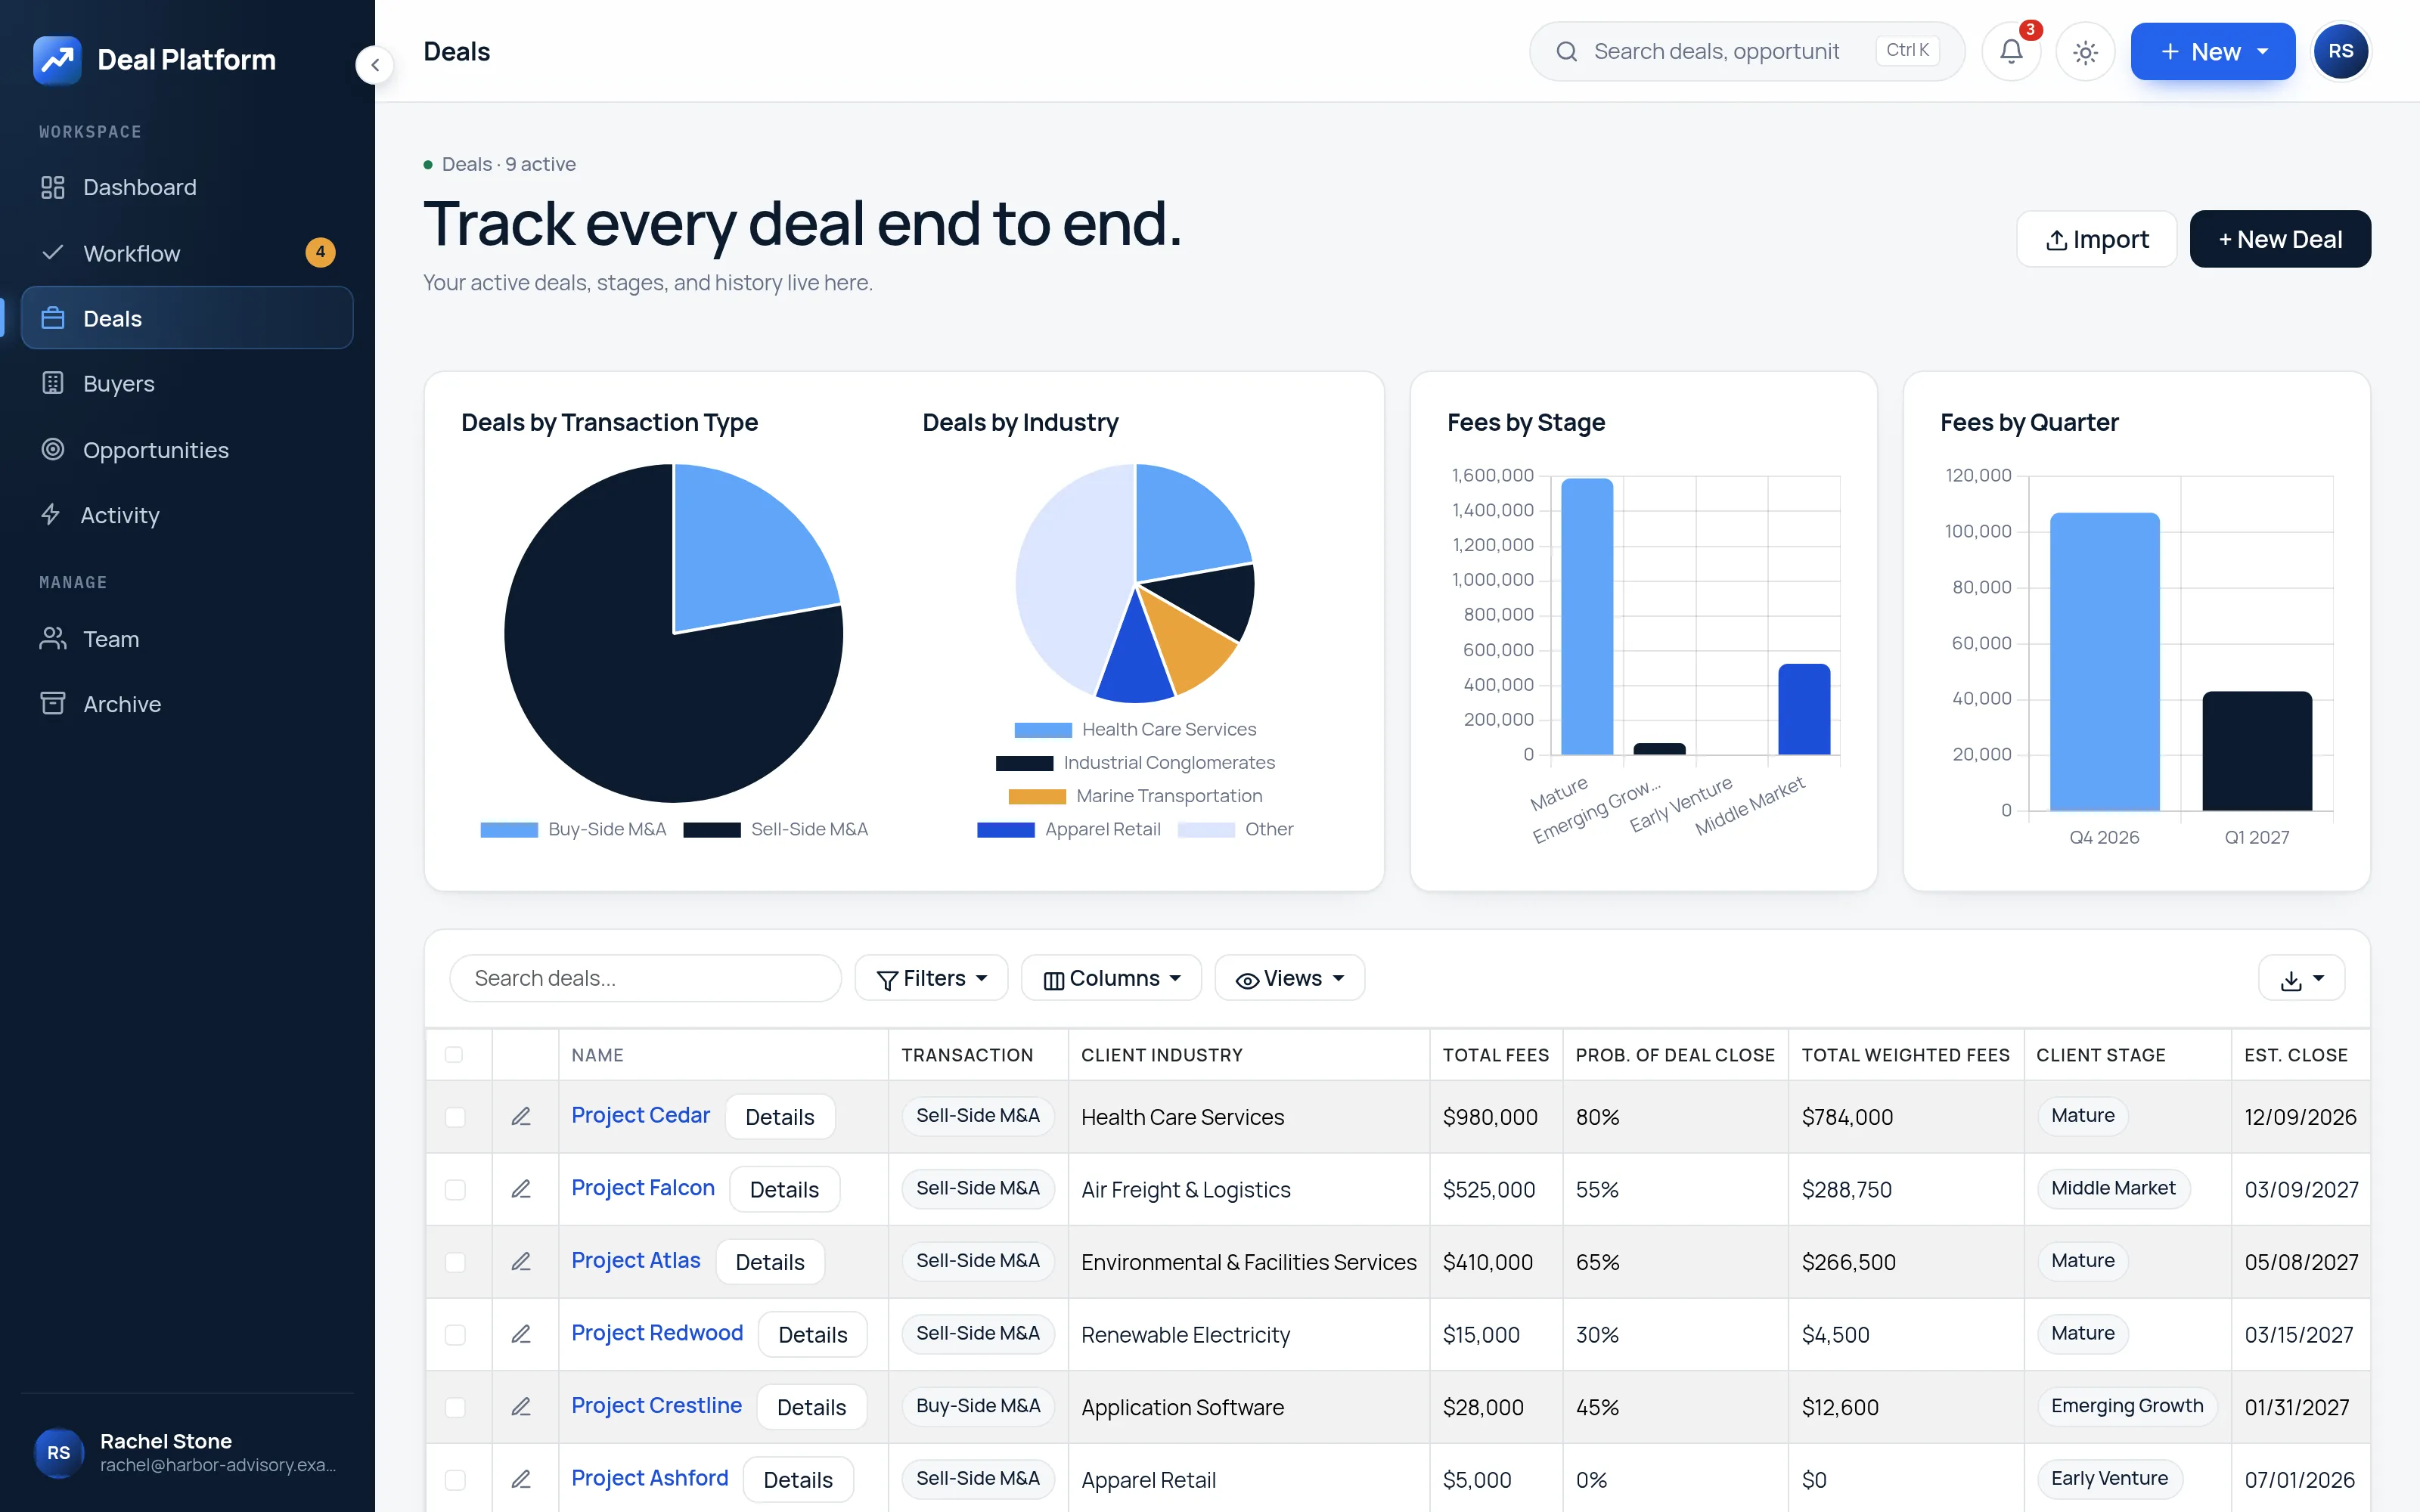Image resolution: width=2420 pixels, height=1512 pixels.
Task: Click the RS avatar in the header
Action: pyautogui.click(x=2341, y=52)
